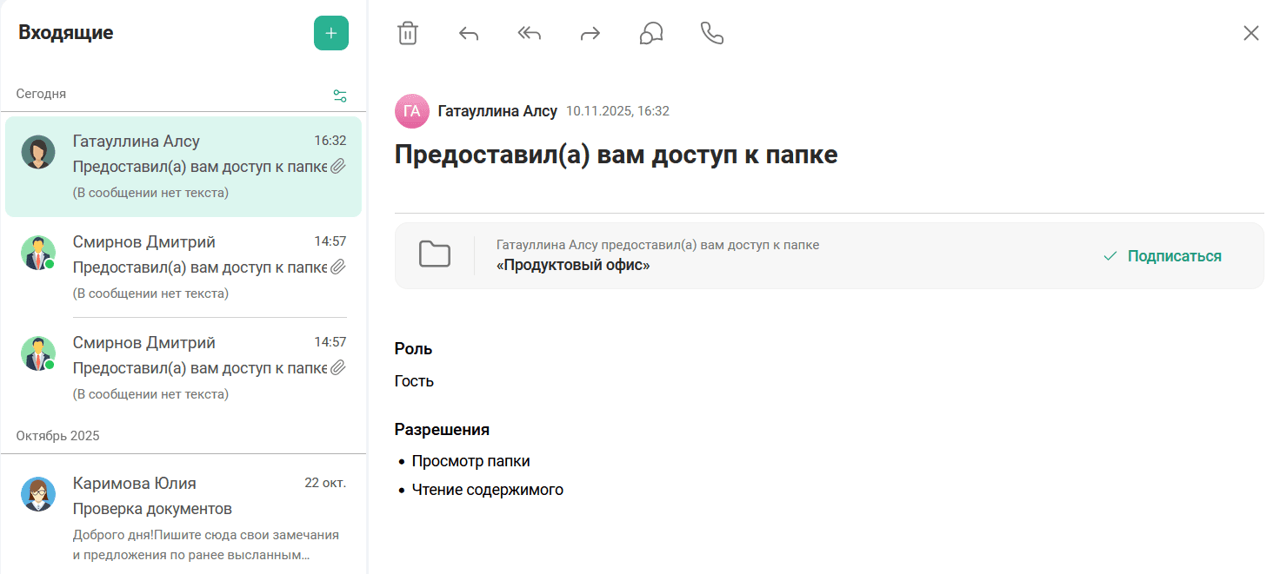
Task: Delete the message with trash icon
Action: tap(408, 33)
